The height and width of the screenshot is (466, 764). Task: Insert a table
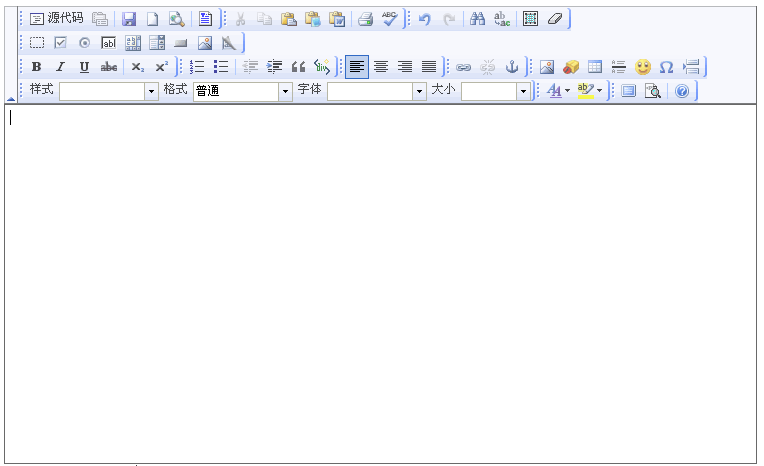tap(594, 67)
